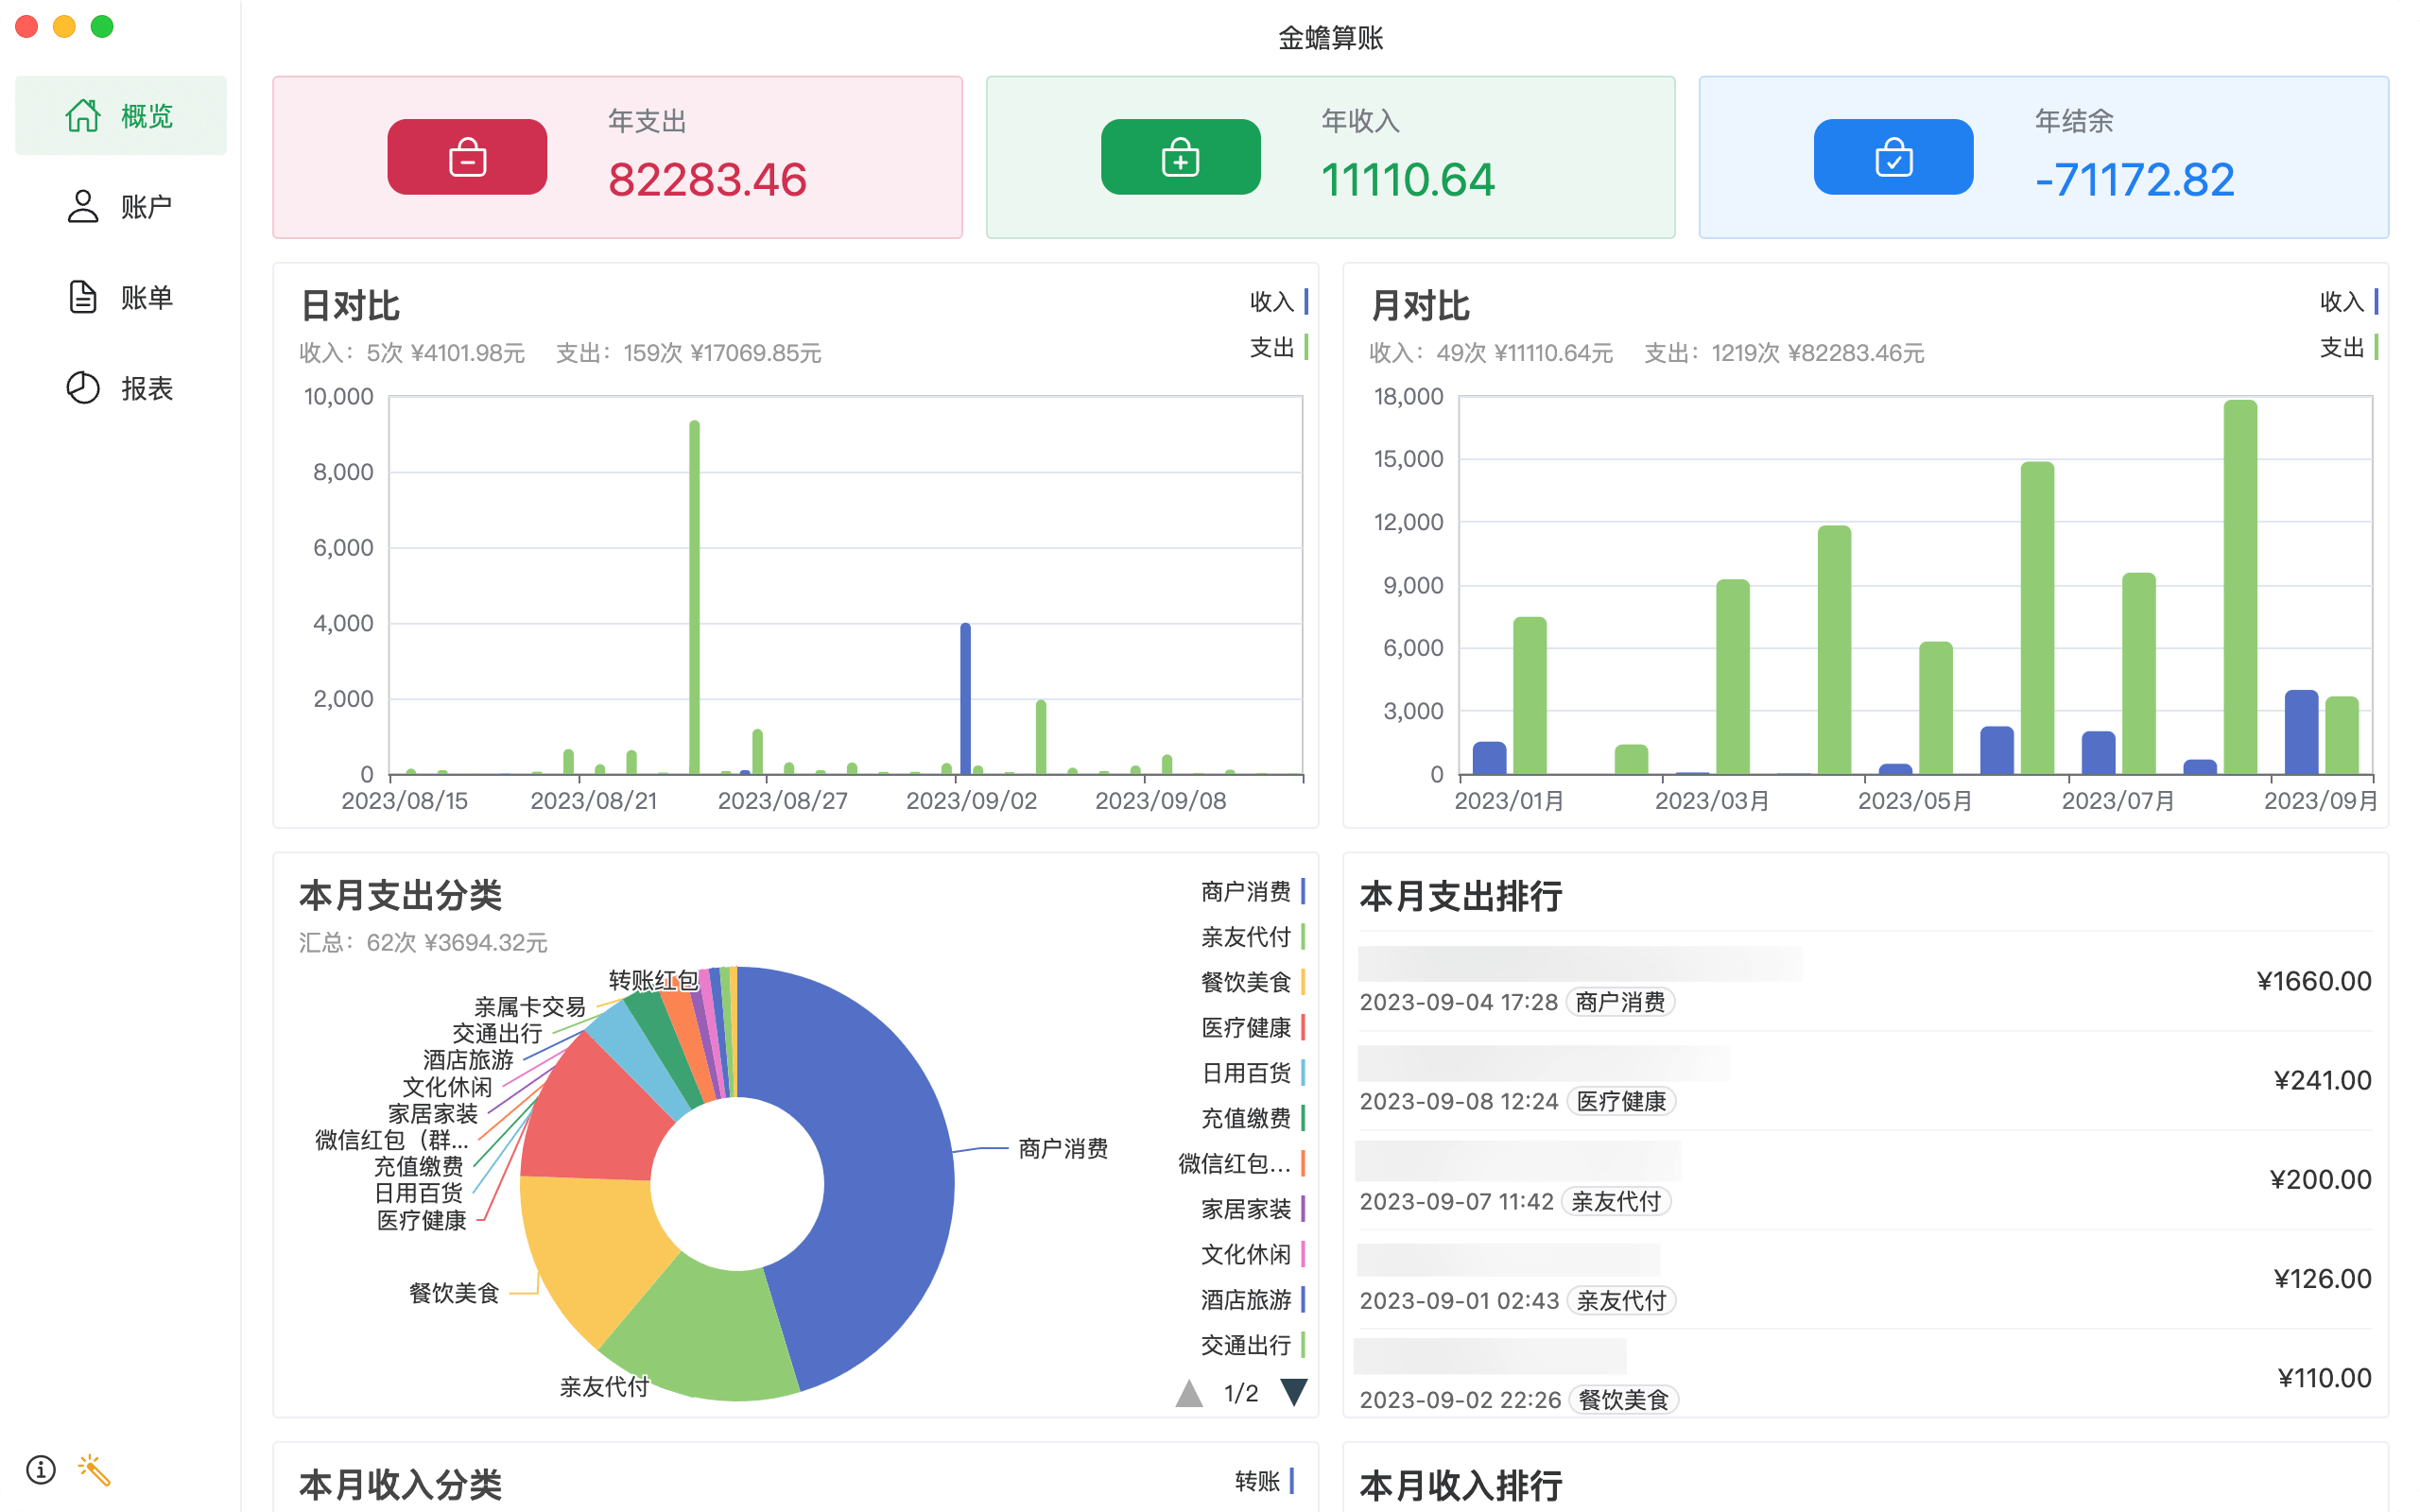Click the green annual income bag icon
Screen dimensions: 2420x1512
tap(1180, 158)
